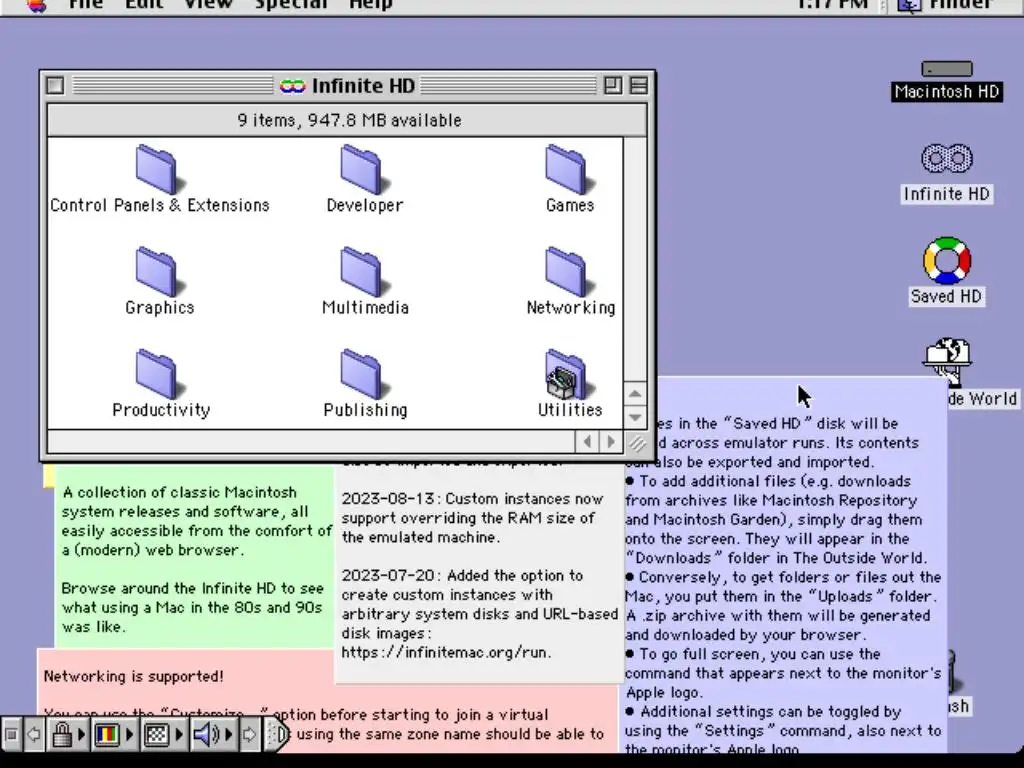Click the Control Strip monitor color depth module

106,735
